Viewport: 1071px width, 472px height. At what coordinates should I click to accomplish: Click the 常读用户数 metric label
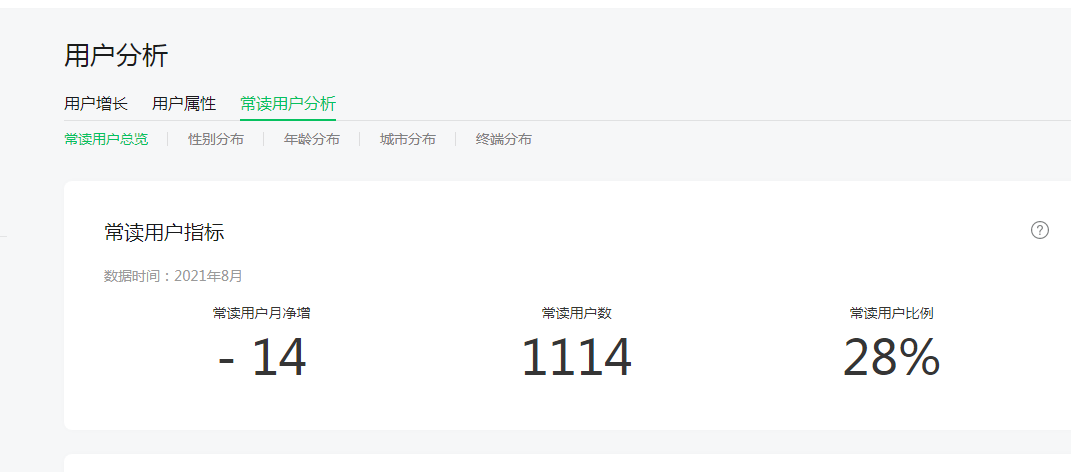576,313
